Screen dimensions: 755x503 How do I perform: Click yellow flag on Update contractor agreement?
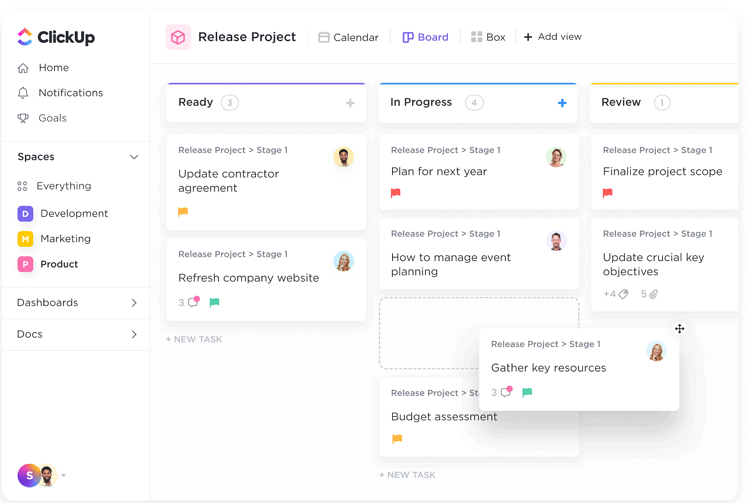(x=183, y=212)
